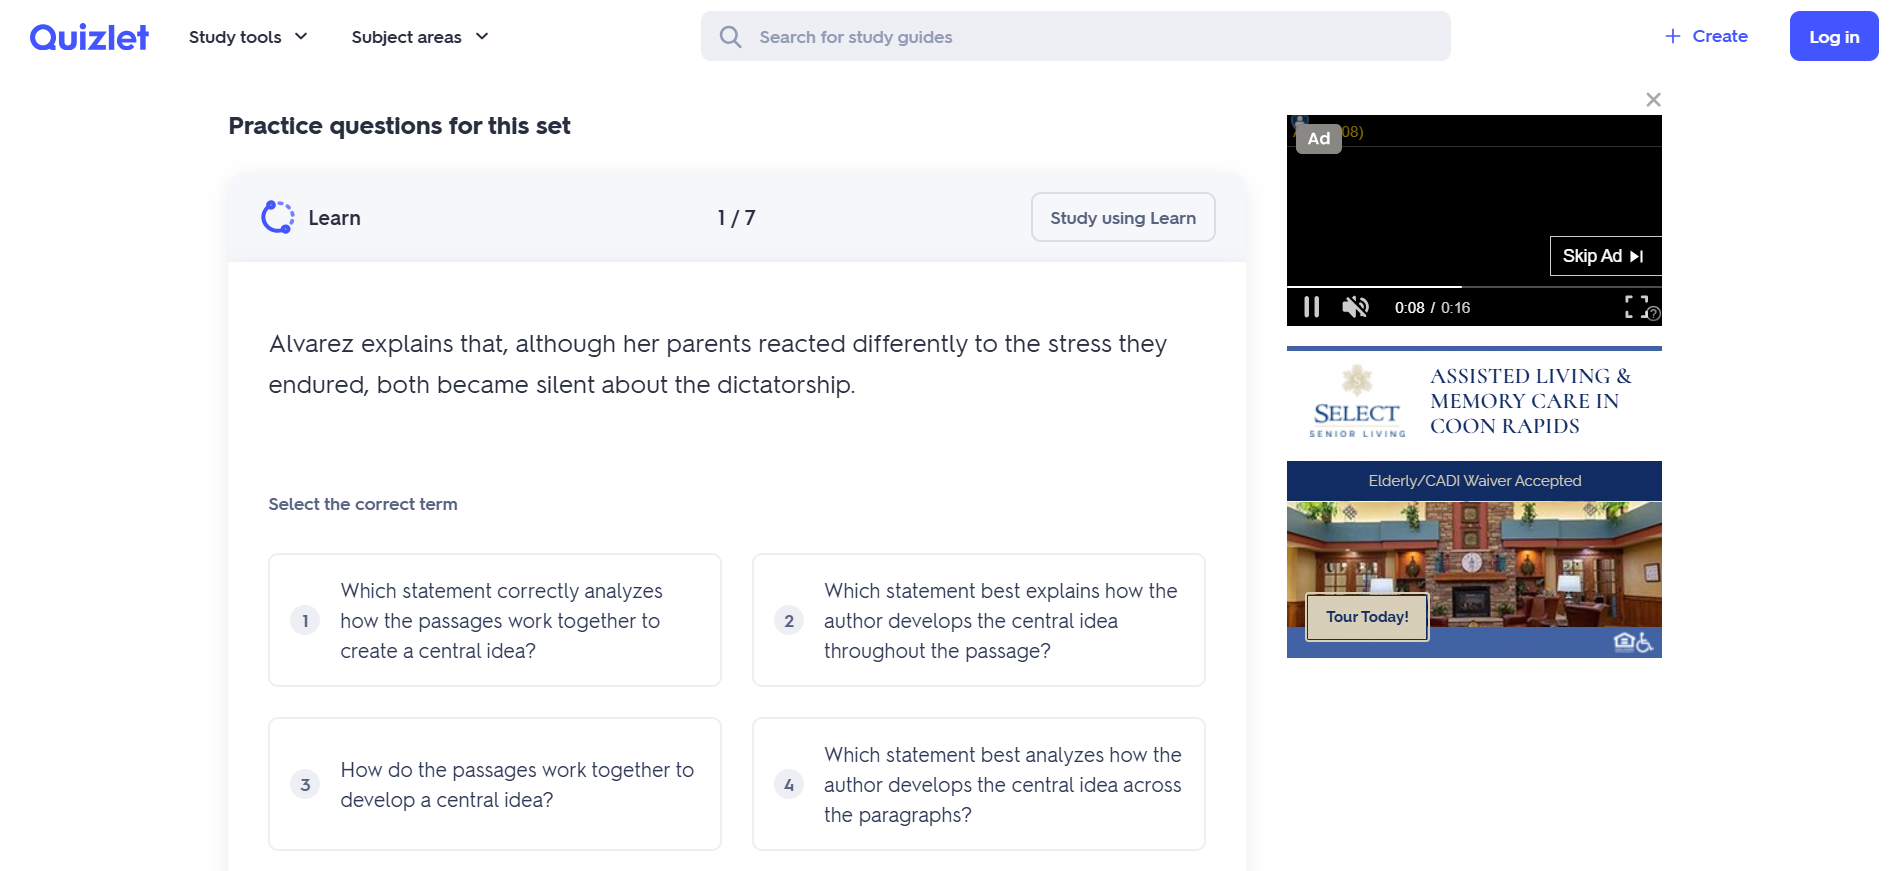This screenshot has width=1890, height=871.
Task: Click the Subject areas chevron arrow
Action: (x=482, y=37)
